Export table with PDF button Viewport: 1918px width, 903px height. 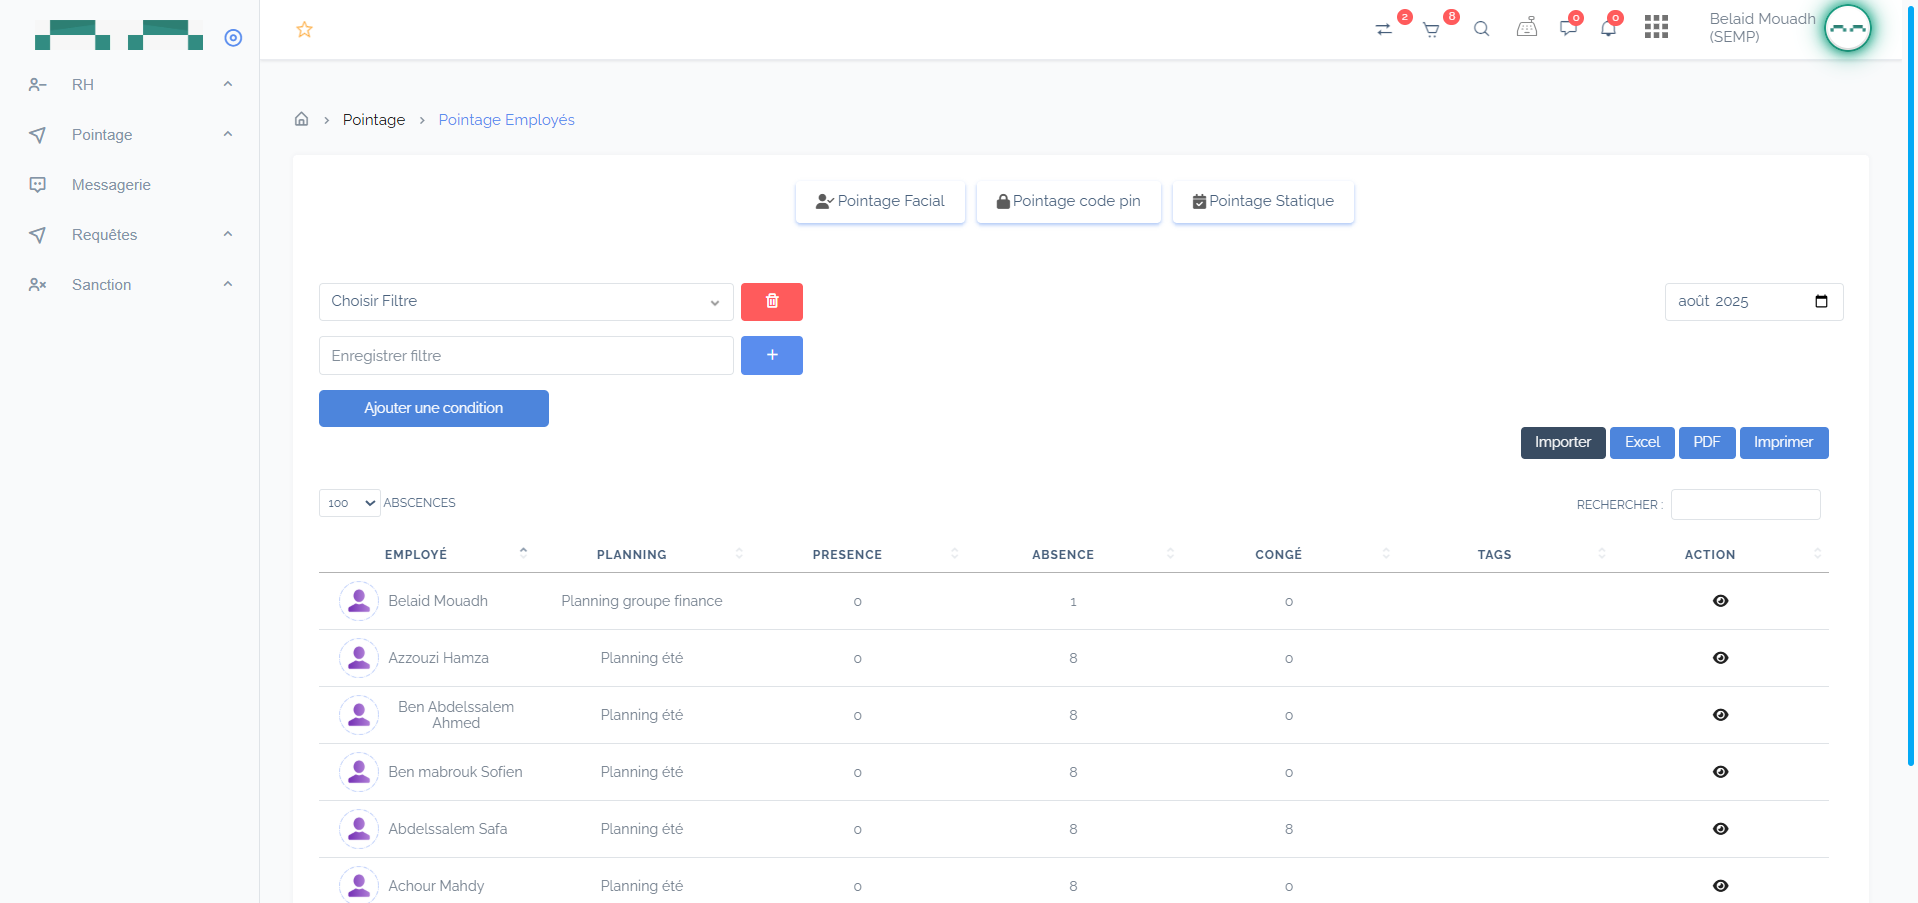click(1707, 442)
